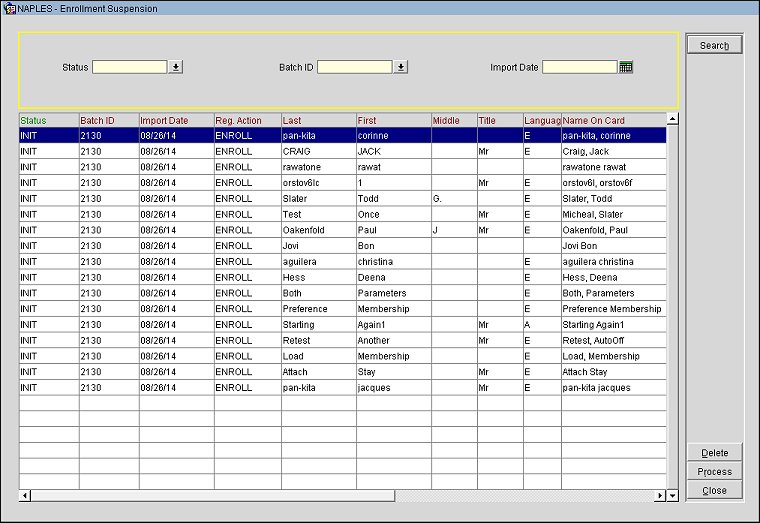
Task: Select the aguilera last name cell
Action: click(x=319, y=262)
